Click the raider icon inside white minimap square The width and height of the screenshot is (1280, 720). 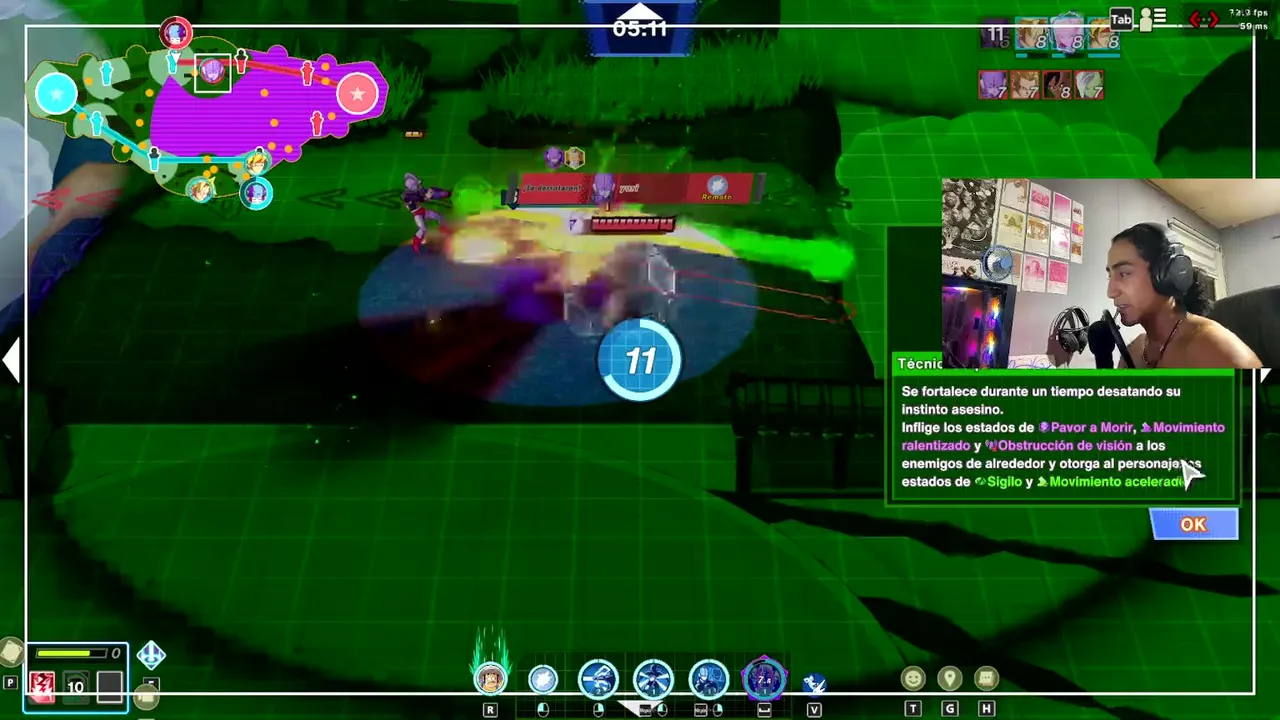[x=212, y=71]
